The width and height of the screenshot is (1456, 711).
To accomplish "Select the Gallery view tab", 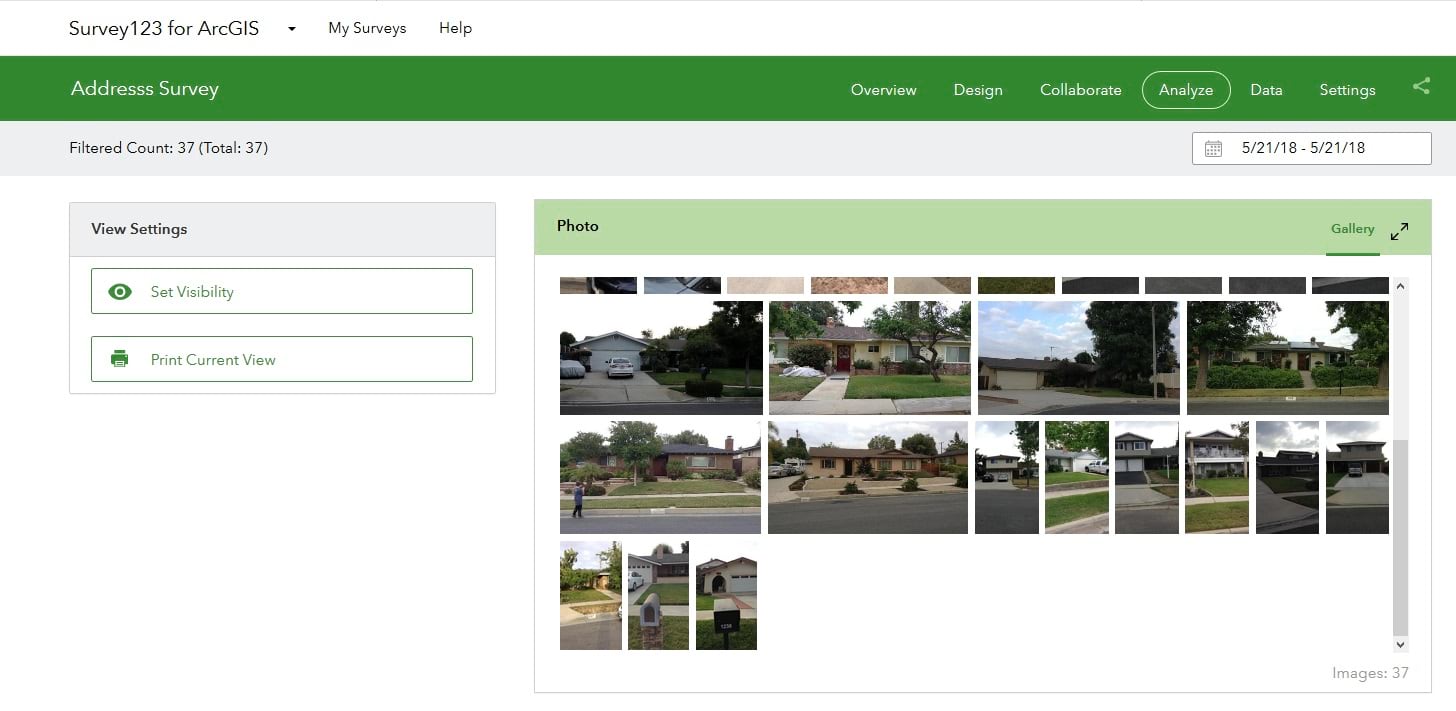I will pyautogui.click(x=1352, y=229).
